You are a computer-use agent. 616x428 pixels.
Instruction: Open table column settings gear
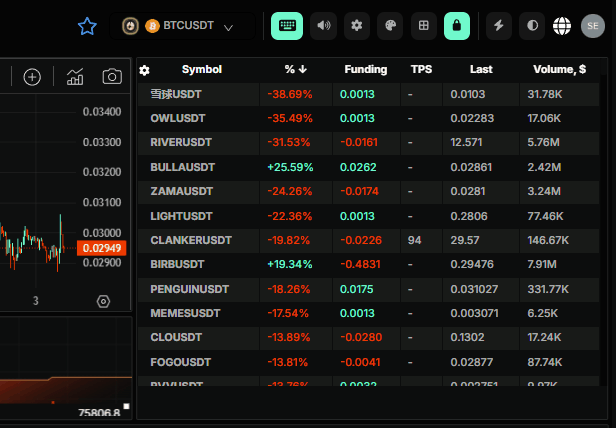point(145,70)
